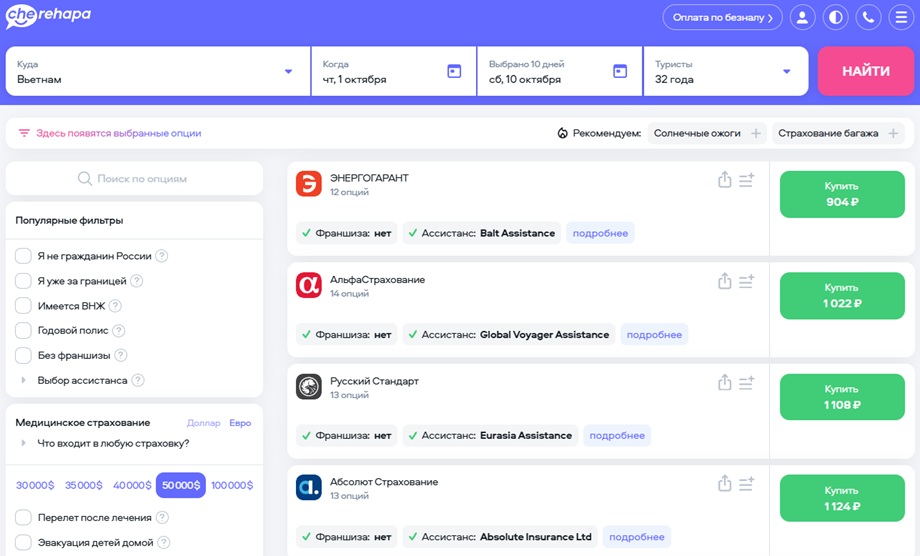The height and width of the screenshot is (556, 920).
Task: Focus the Поиск по опциям field
Action: (134, 178)
